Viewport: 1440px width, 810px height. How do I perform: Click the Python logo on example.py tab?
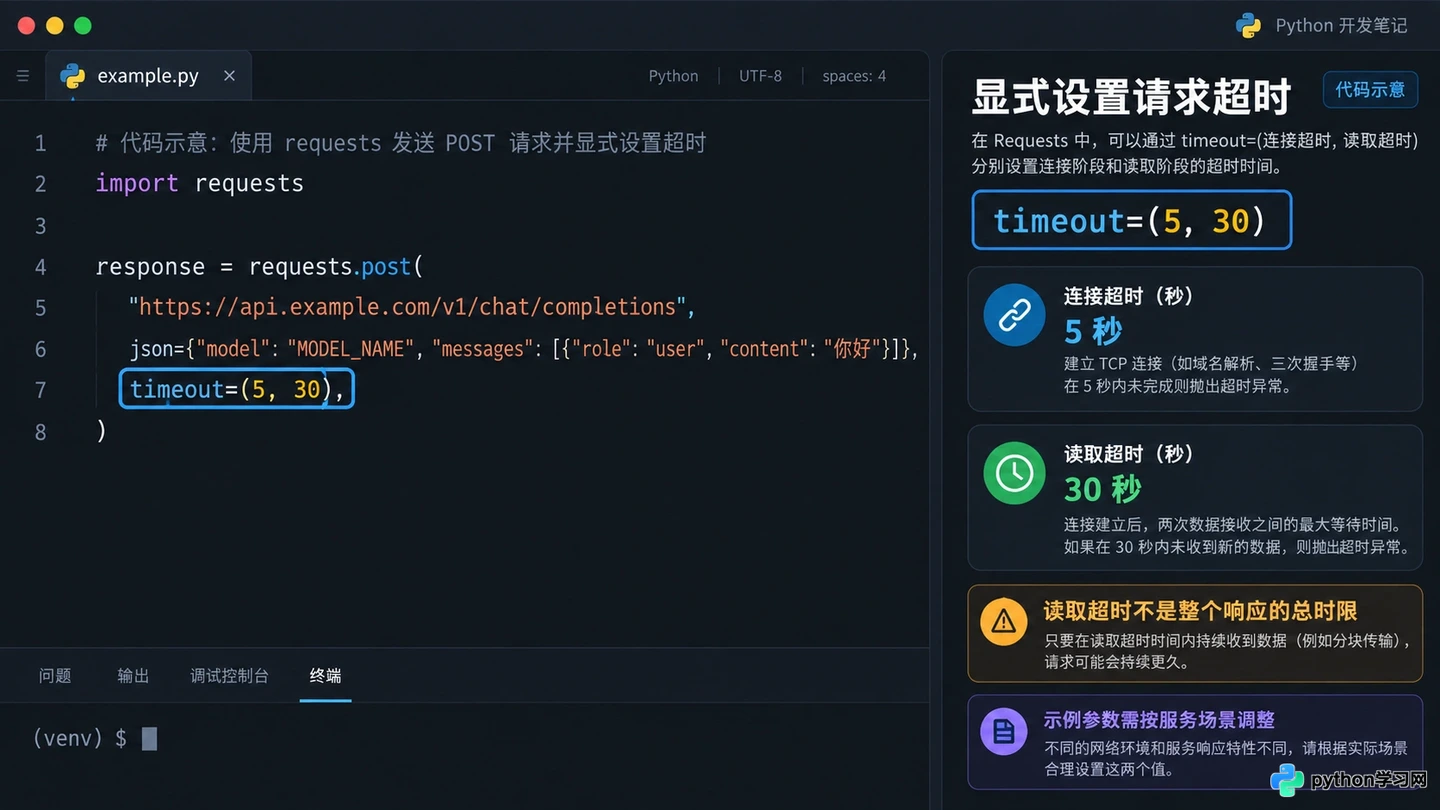pyautogui.click(x=73, y=76)
